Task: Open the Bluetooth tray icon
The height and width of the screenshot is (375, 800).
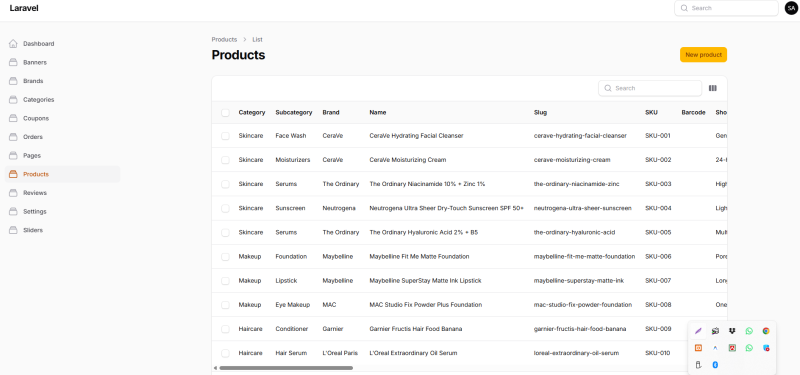Action: coord(715,365)
